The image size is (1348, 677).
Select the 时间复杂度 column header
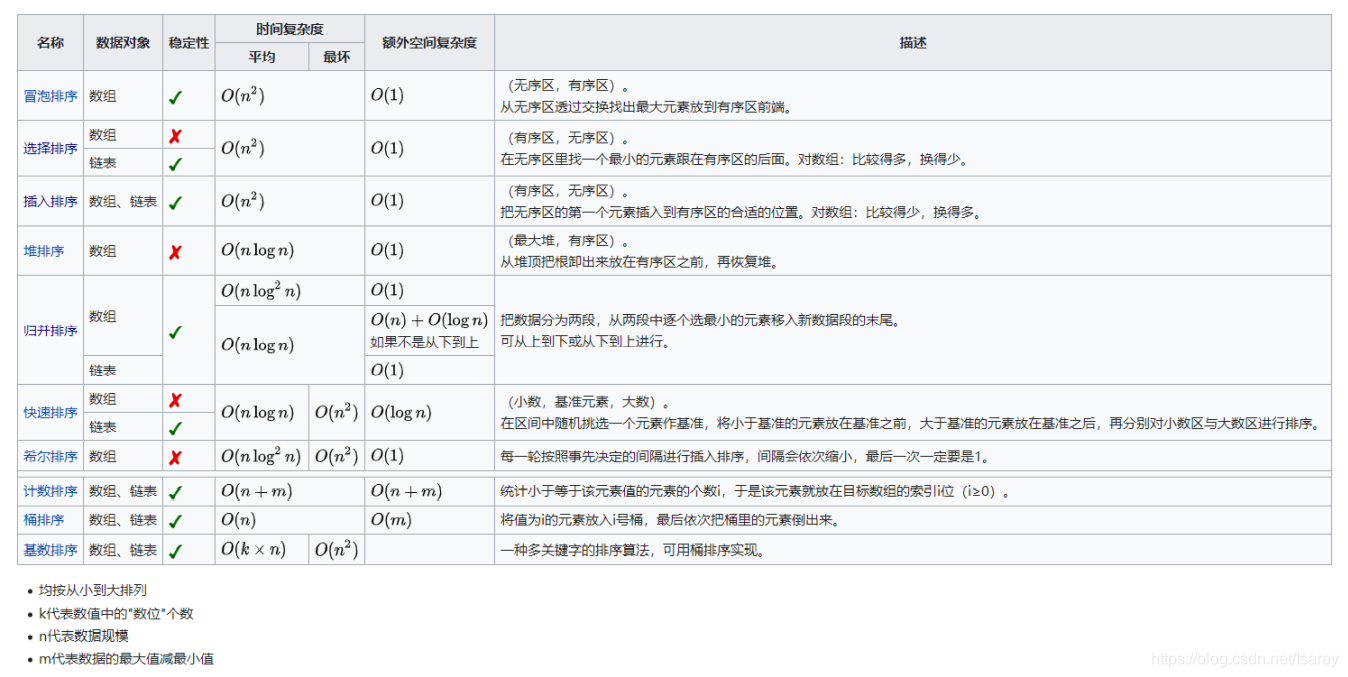point(289,27)
